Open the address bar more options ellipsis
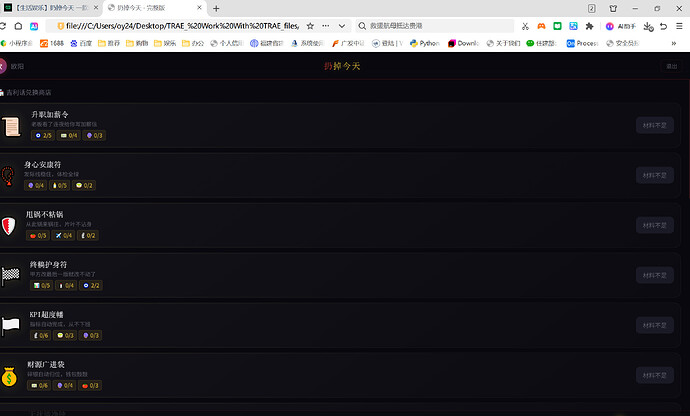The image size is (690, 416). (x=326, y=26)
